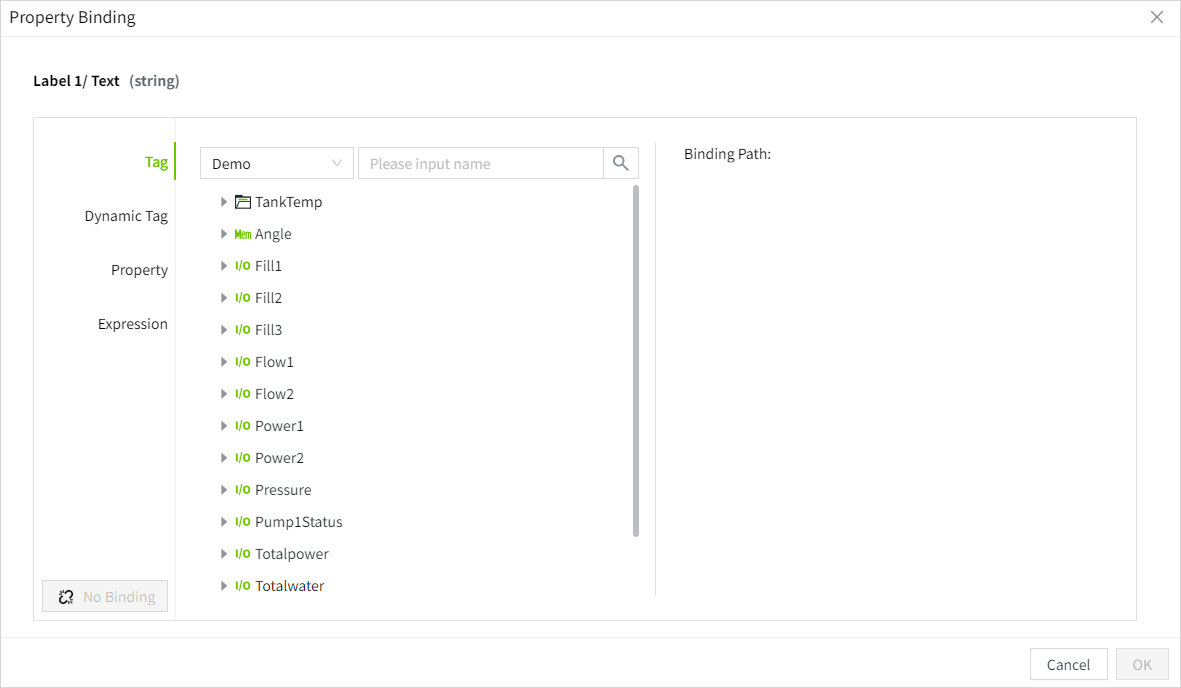Click the I/O icon beside Pressure
The width and height of the screenshot is (1181, 688).
coord(242,490)
